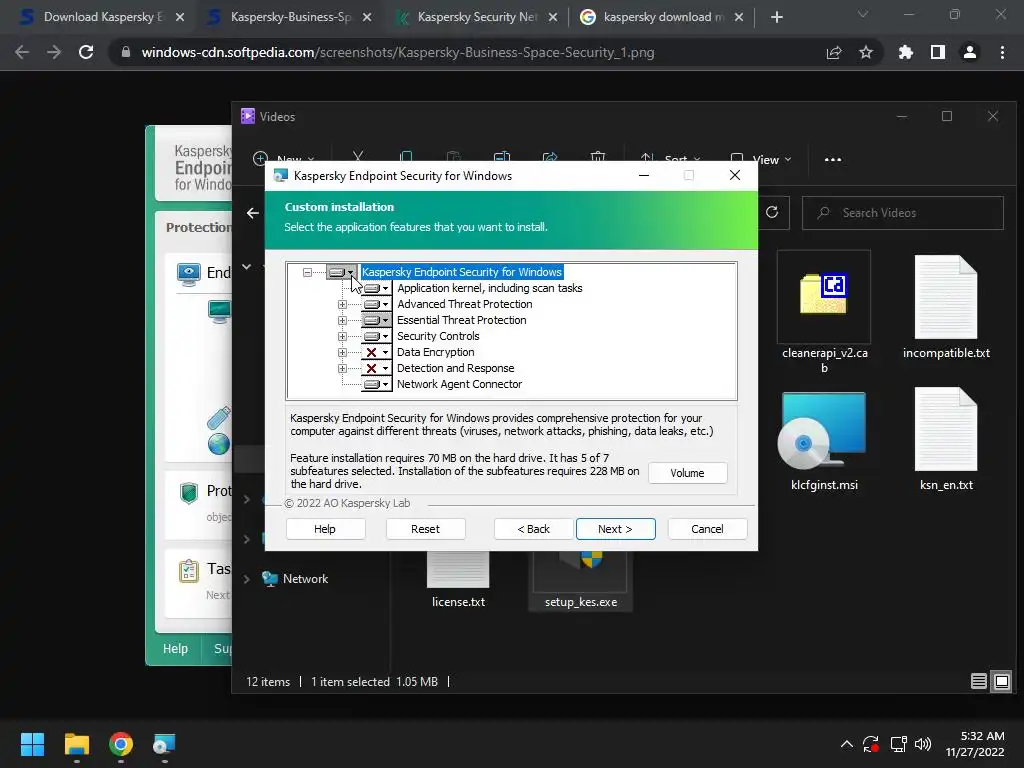Select the ksn_en.txt file icon

(x=946, y=429)
